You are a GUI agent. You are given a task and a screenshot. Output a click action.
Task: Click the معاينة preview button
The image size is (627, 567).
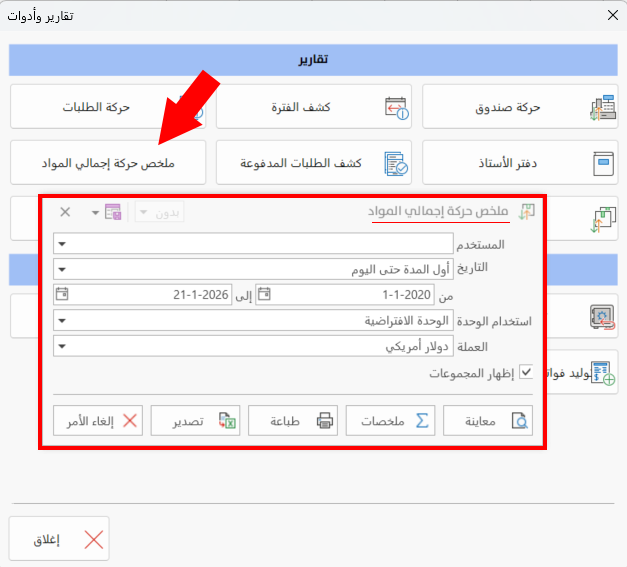[x=488, y=421]
